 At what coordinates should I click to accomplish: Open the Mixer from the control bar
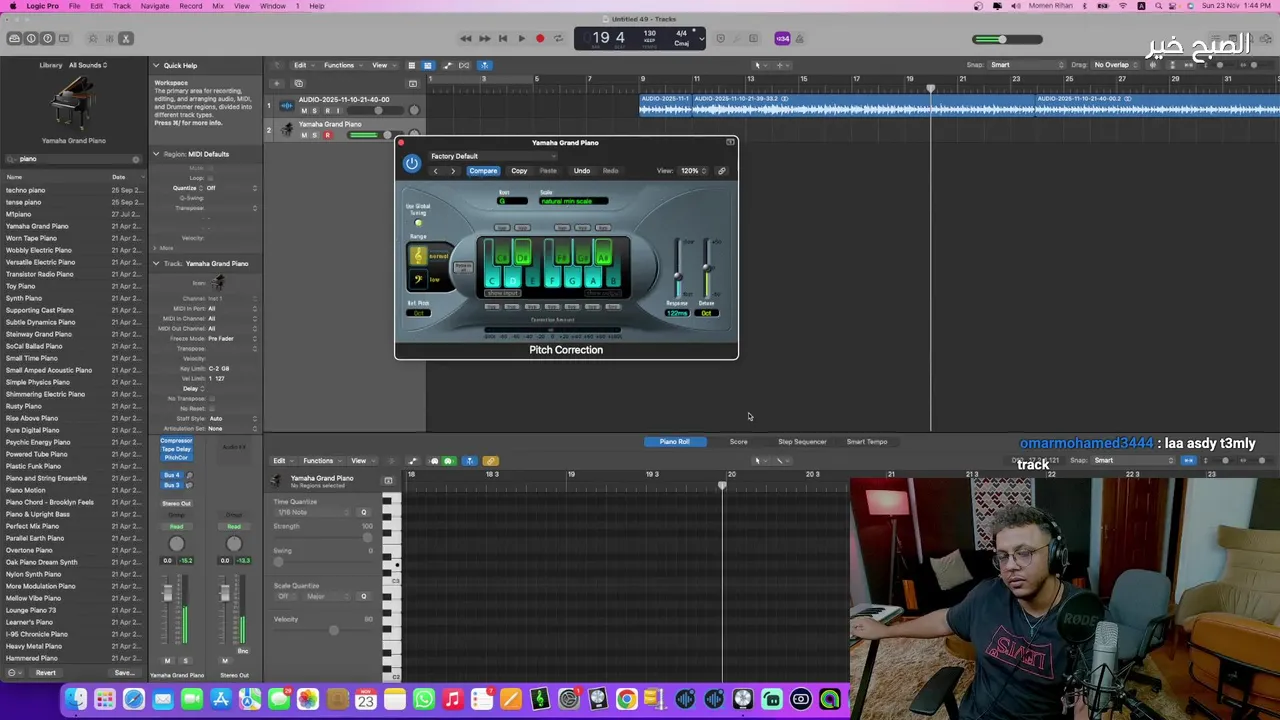(109, 39)
